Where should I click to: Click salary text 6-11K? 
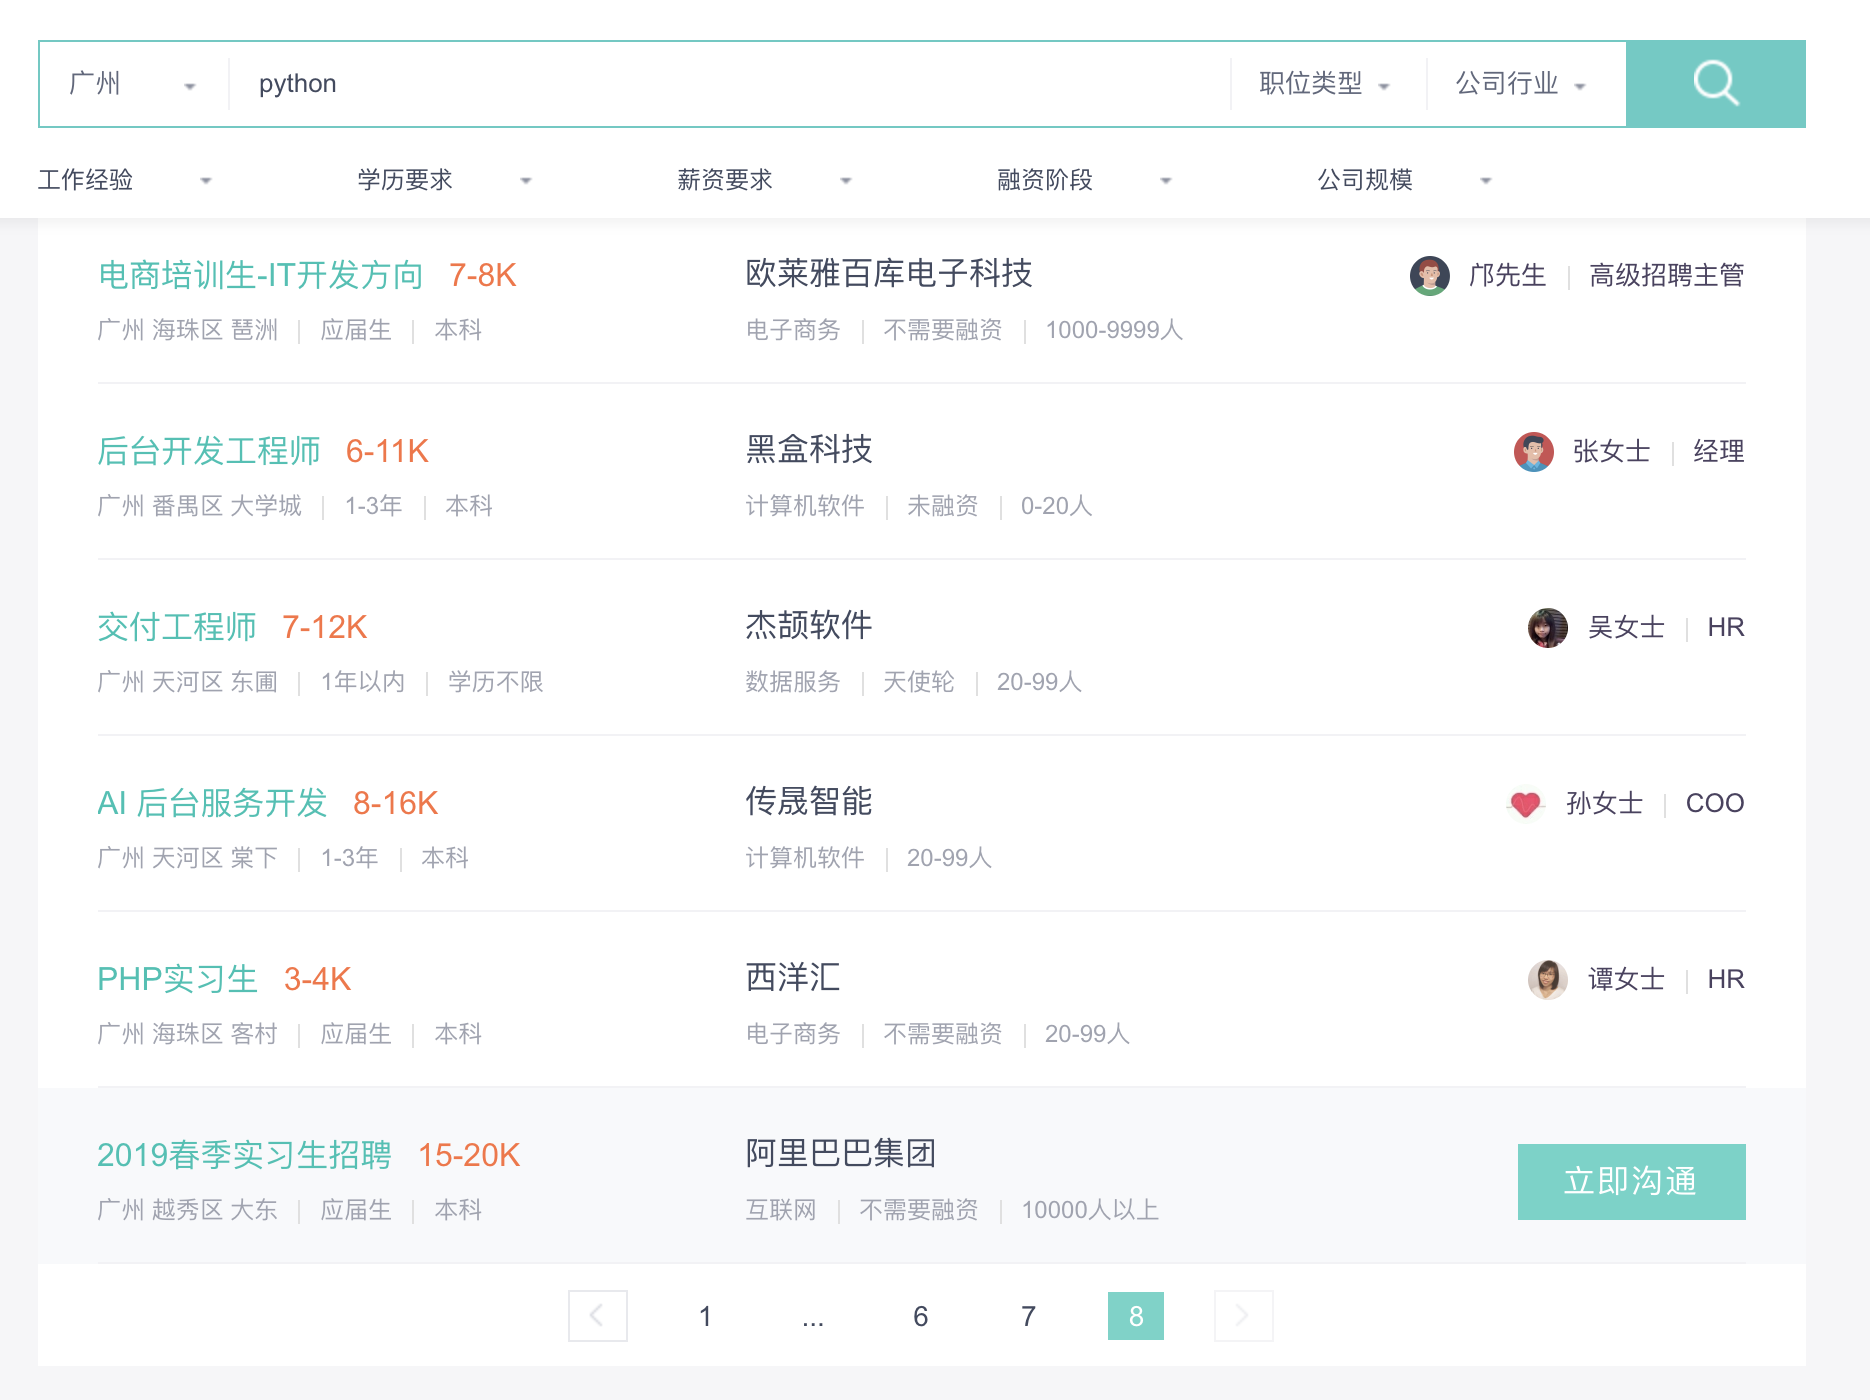(387, 451)
